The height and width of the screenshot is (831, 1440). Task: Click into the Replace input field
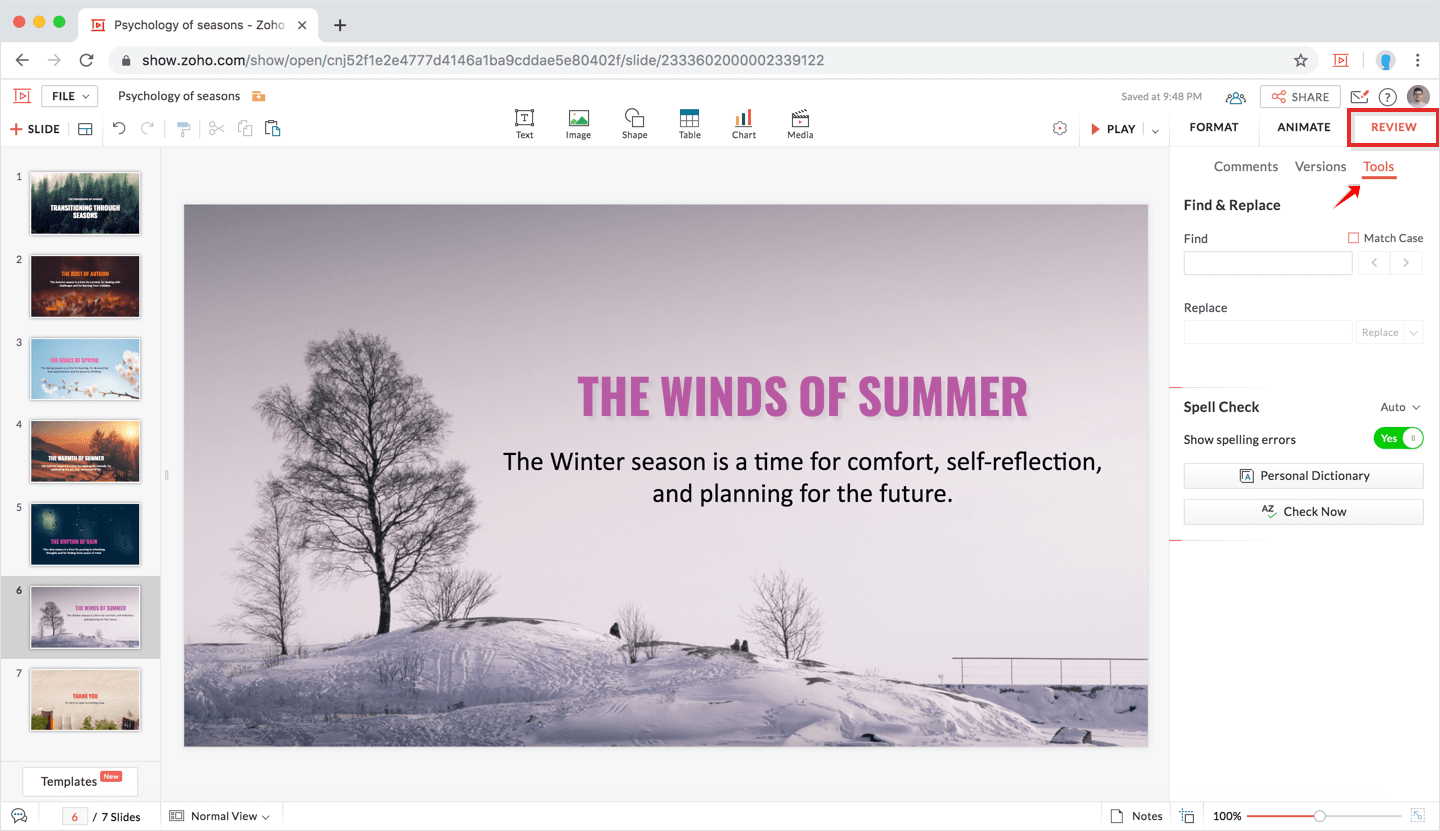(1268, 332)
